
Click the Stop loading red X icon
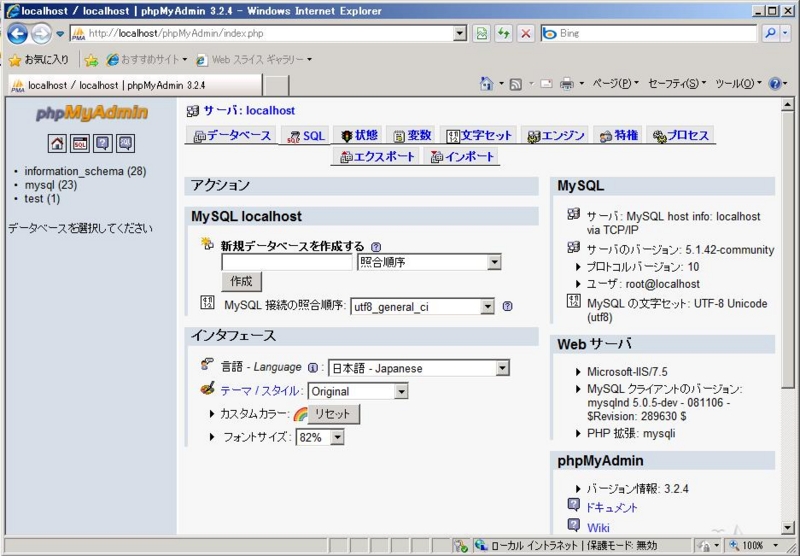pos(526,34)
